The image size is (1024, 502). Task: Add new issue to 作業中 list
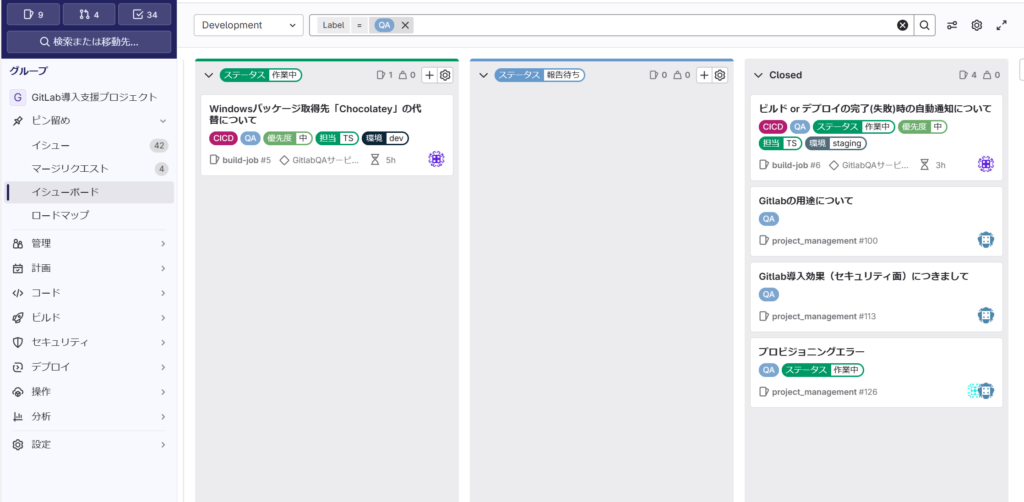click(x=428, y=75)
